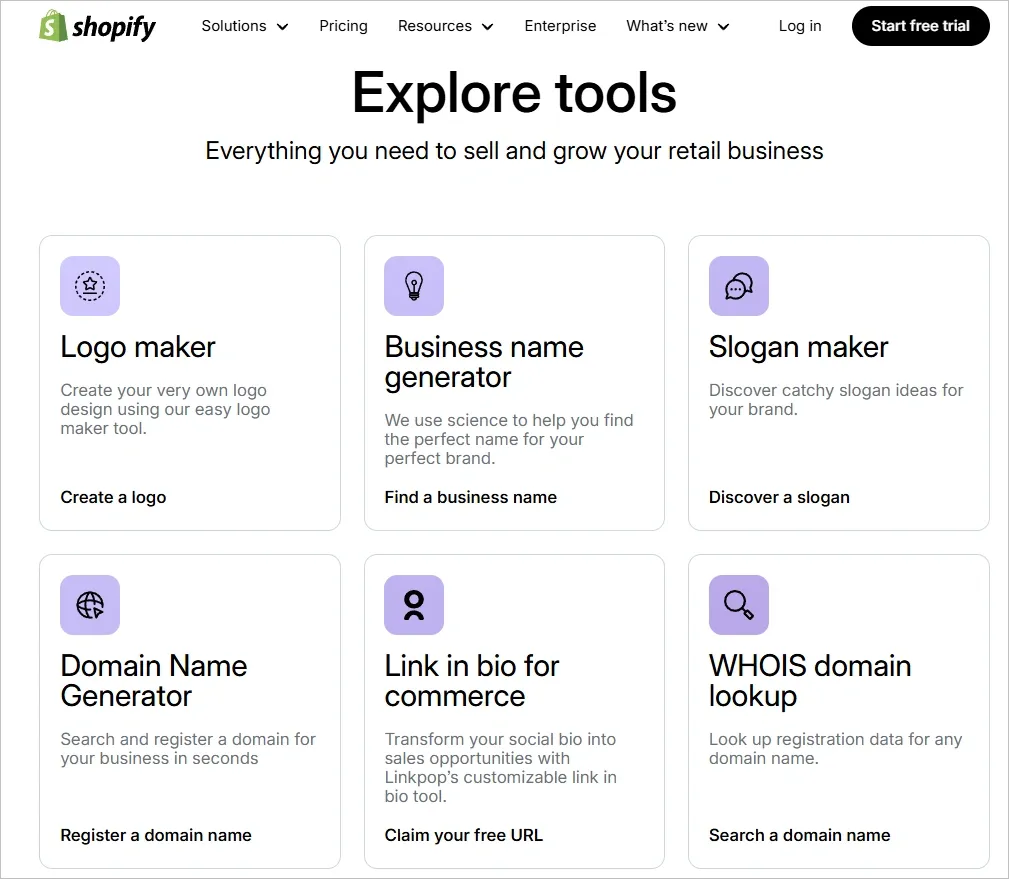Open the Log in page
This screenshot has height=879, width=1009.
(800, 26)
